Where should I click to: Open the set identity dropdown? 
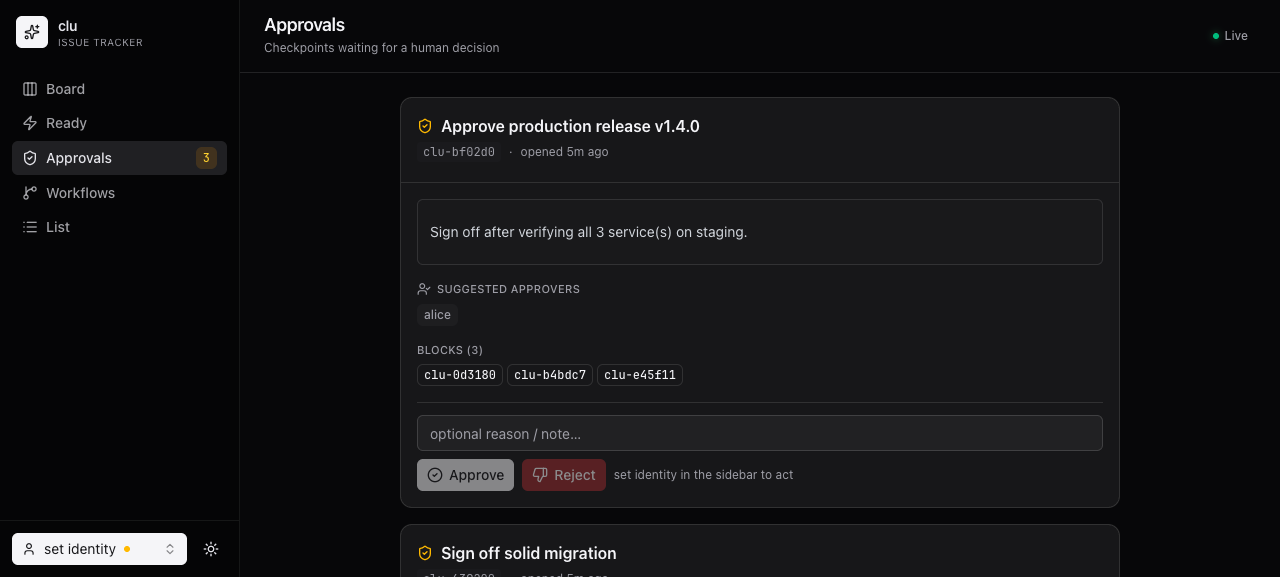coord(99,549)
